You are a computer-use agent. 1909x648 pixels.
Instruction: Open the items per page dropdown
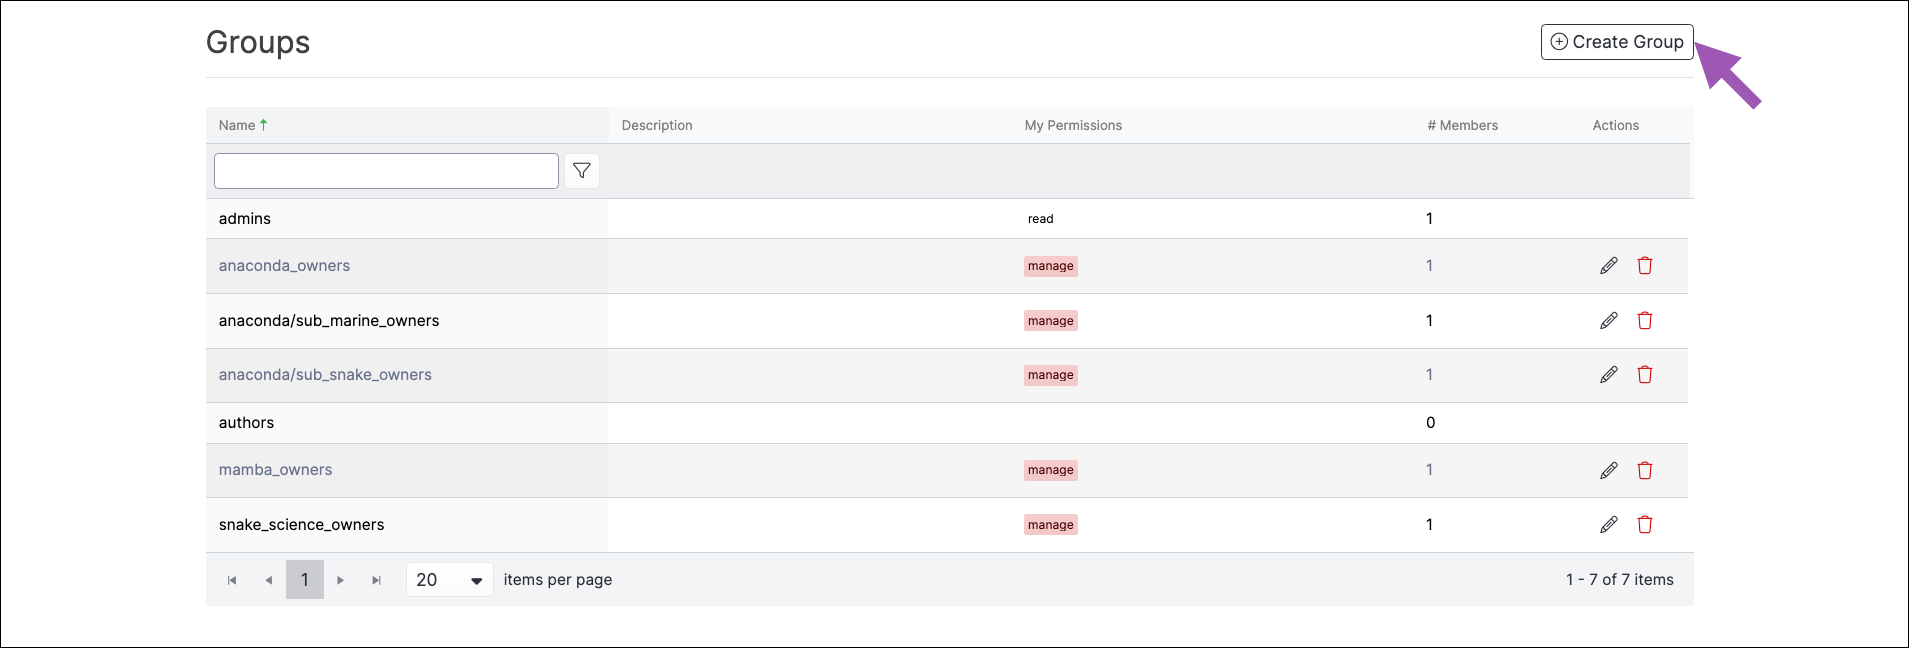coord(450,580)
